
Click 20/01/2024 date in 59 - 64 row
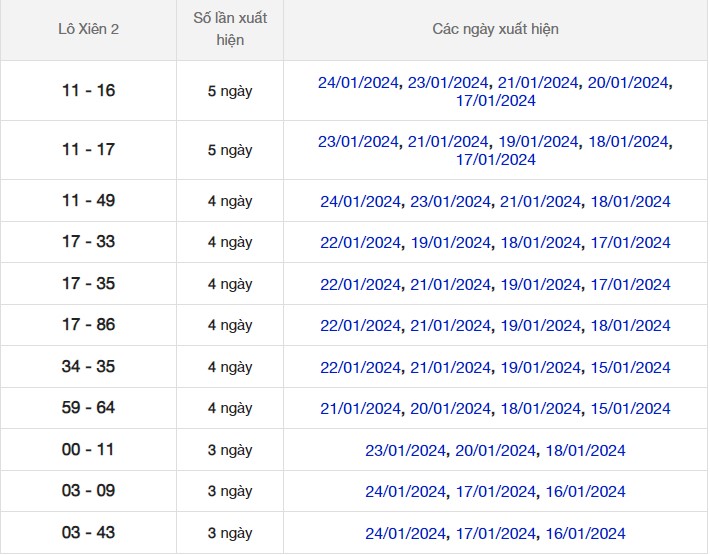click(450, 409)
